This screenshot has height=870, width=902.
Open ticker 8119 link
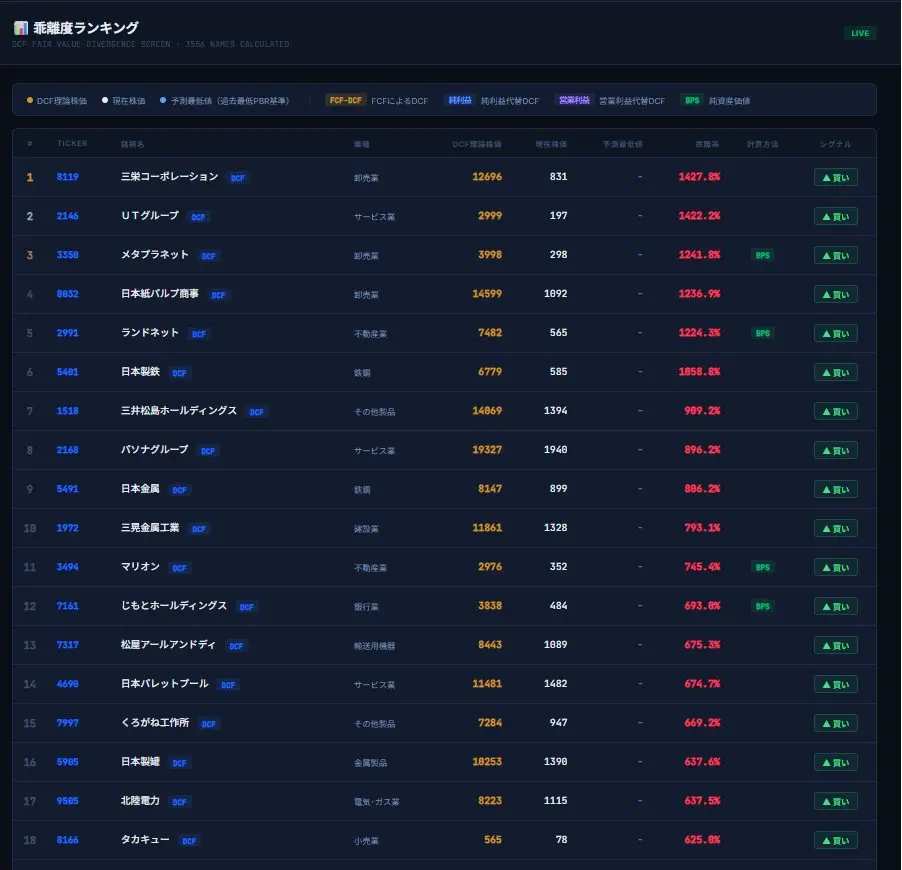tap(67, 177)
